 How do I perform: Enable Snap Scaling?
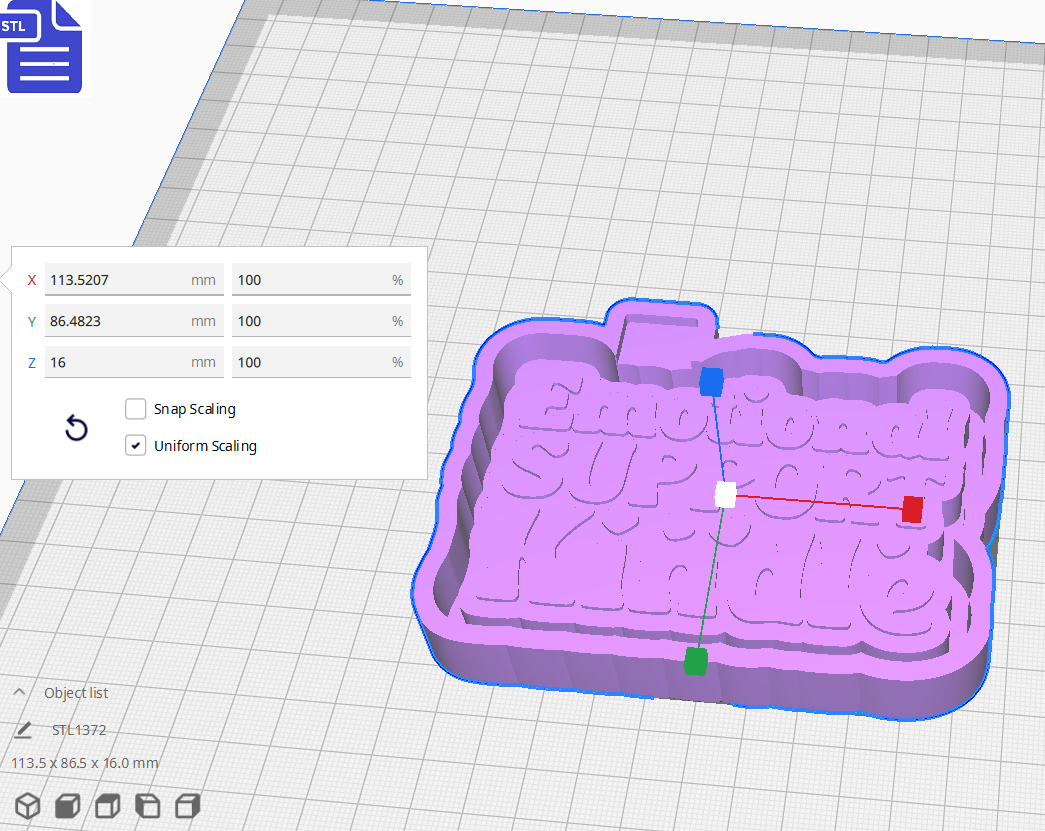click(x=135, y=408)
